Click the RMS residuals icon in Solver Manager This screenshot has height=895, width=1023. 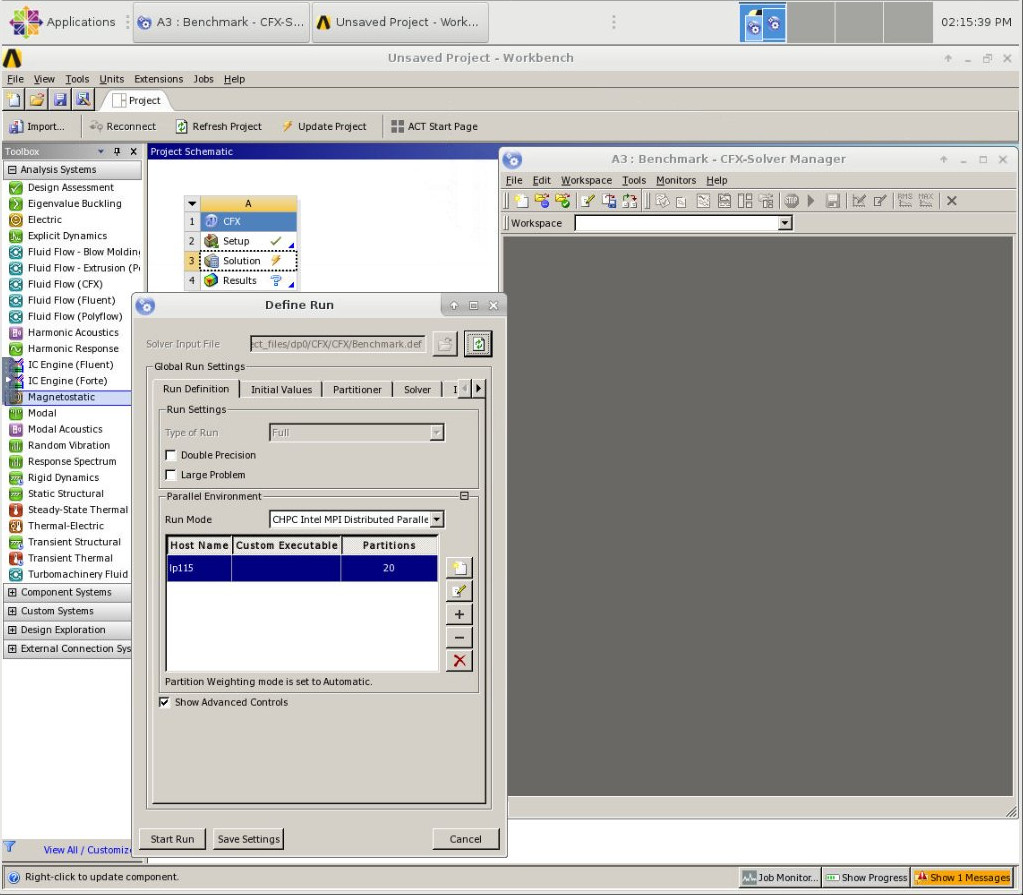[x=905, y=201]
